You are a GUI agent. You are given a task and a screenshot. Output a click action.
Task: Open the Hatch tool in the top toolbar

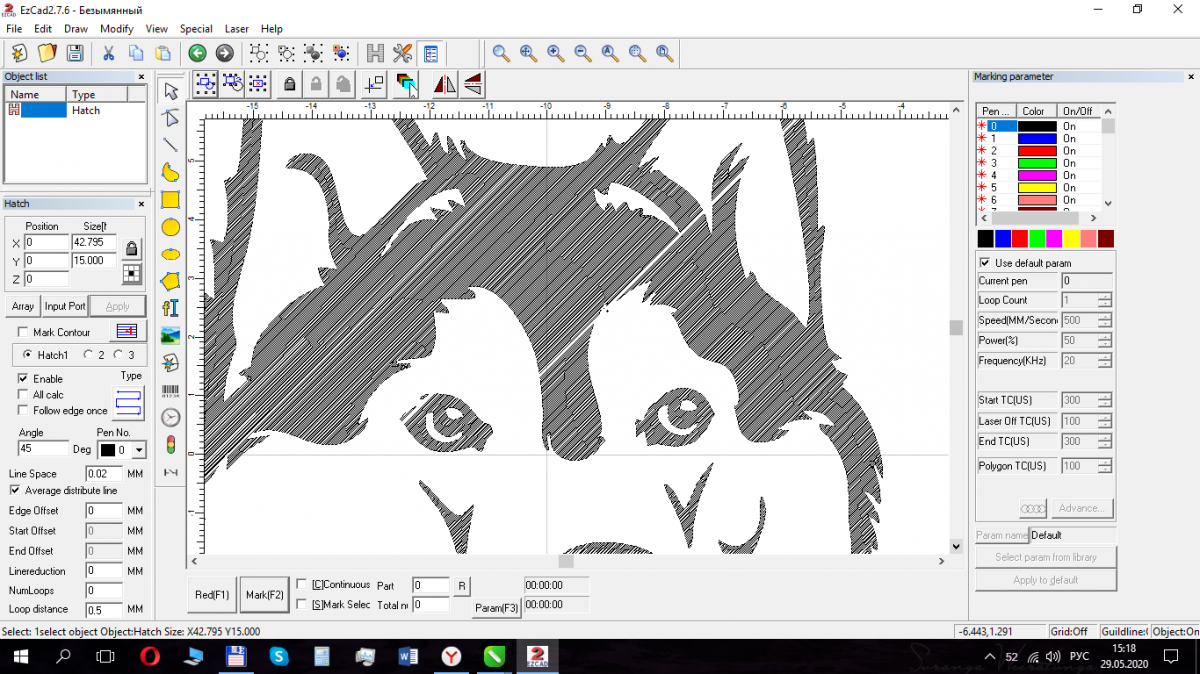click(376, 53)
